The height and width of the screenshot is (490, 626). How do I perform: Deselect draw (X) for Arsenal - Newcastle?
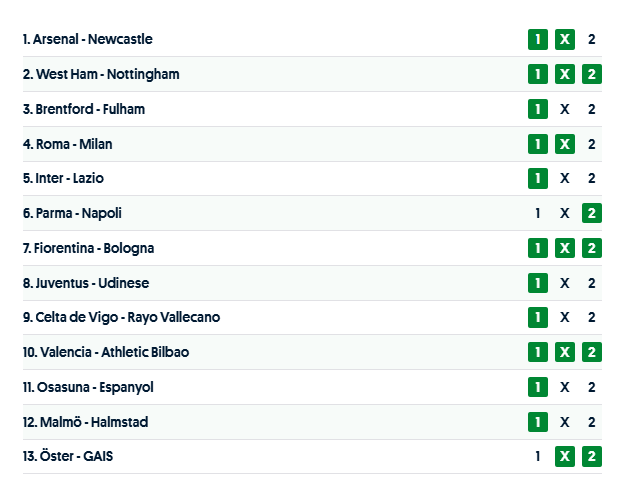[565, 40]
